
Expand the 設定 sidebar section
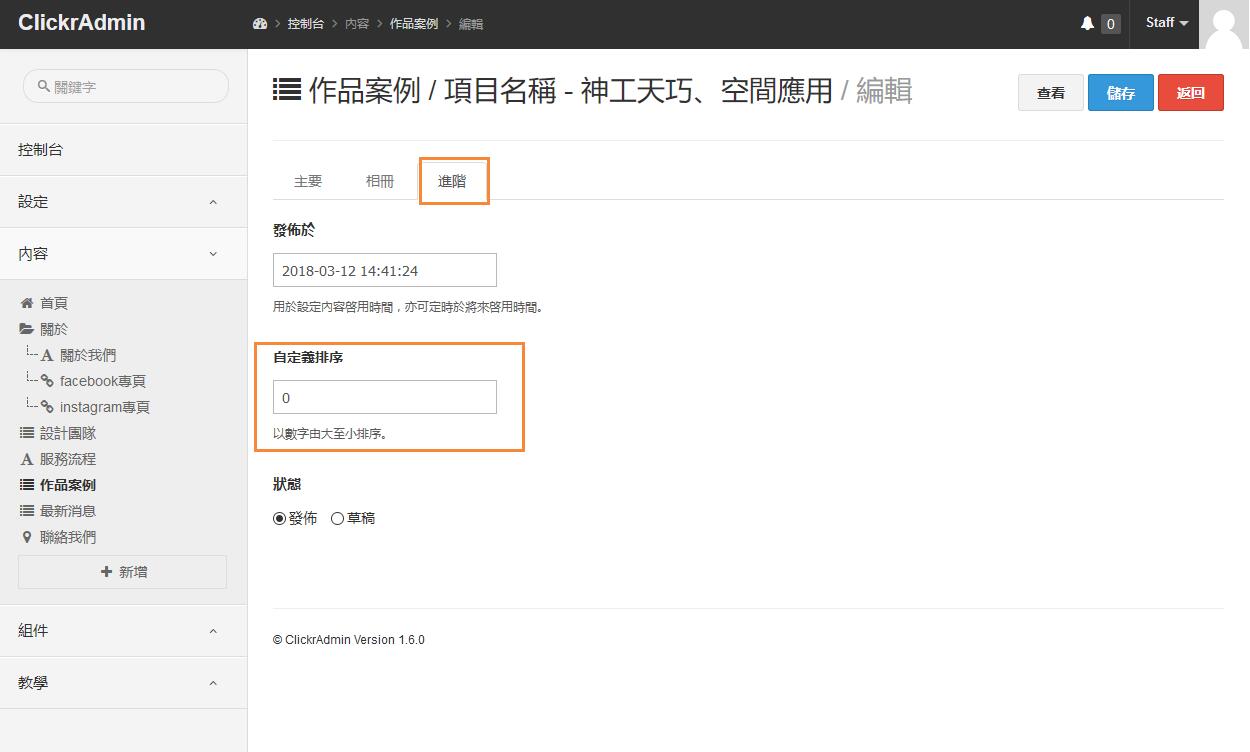(123, 201)
